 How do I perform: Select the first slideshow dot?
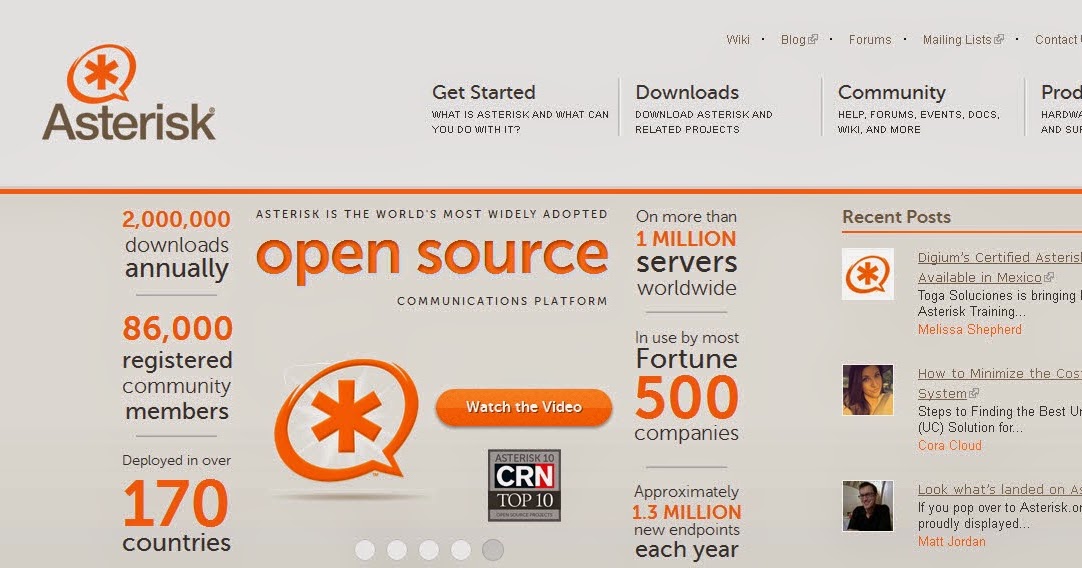[365, 550]
